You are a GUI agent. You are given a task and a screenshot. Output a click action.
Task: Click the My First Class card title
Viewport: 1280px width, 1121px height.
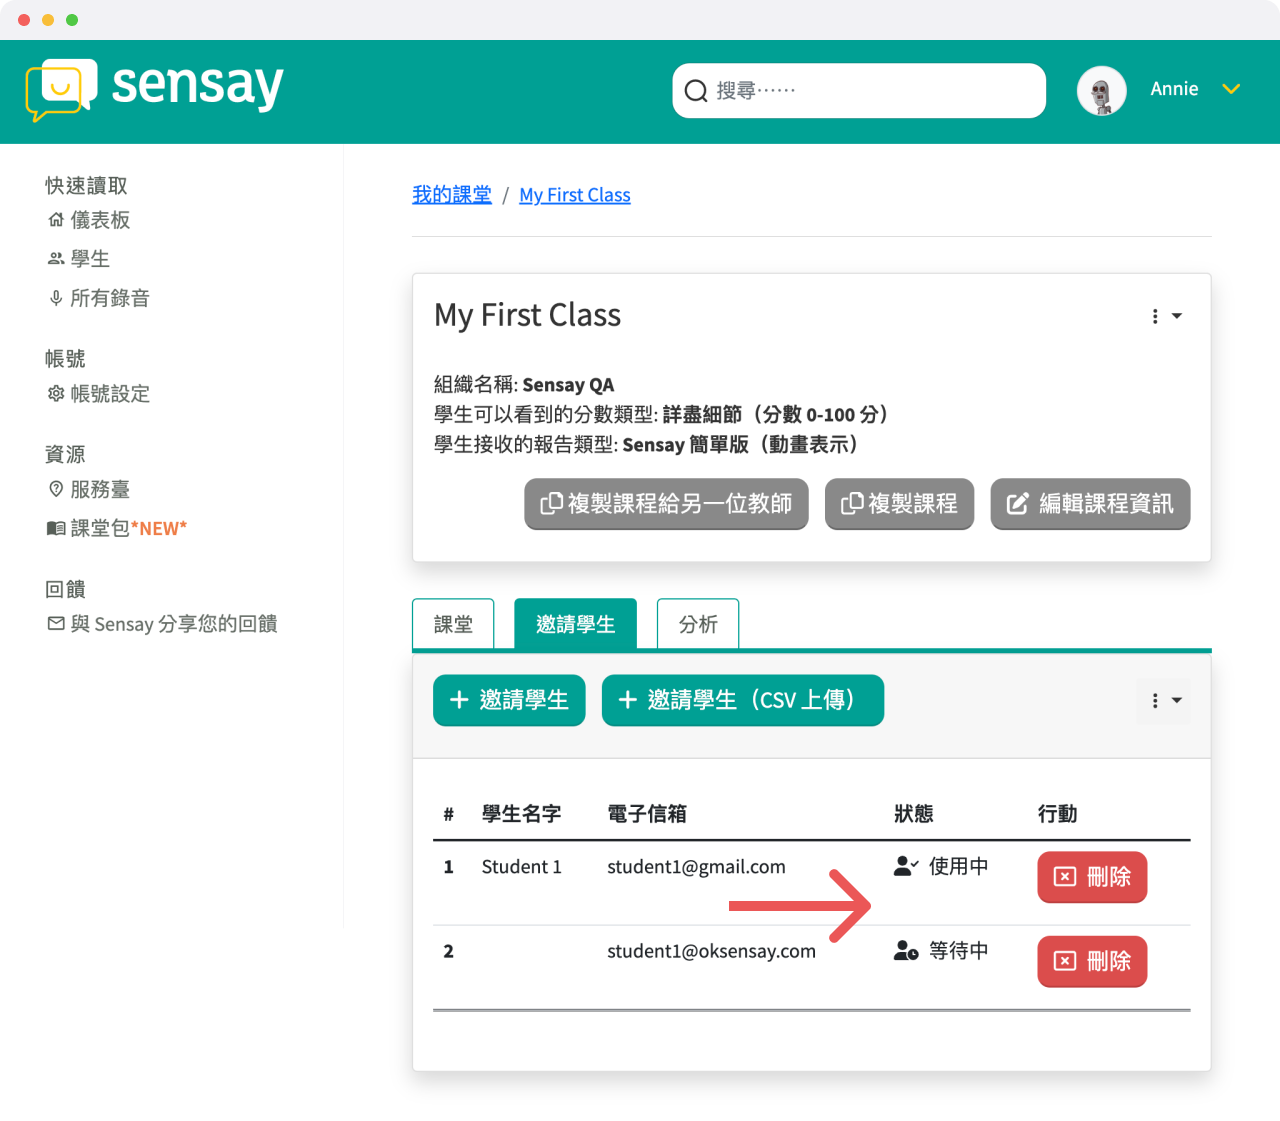pos(527,315)
